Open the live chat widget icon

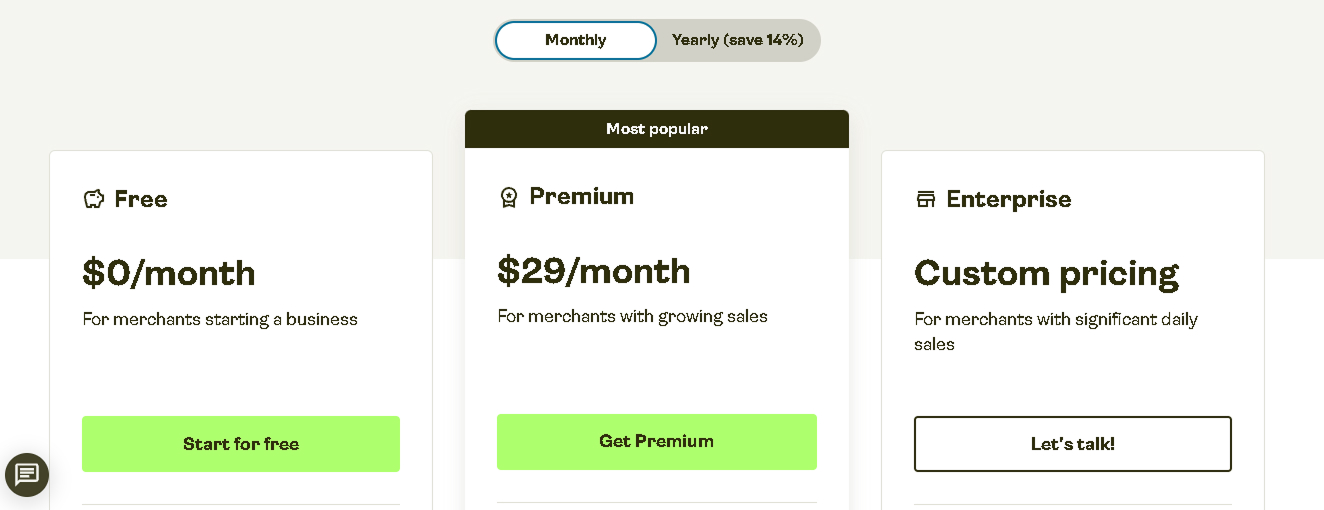point(27,474)
